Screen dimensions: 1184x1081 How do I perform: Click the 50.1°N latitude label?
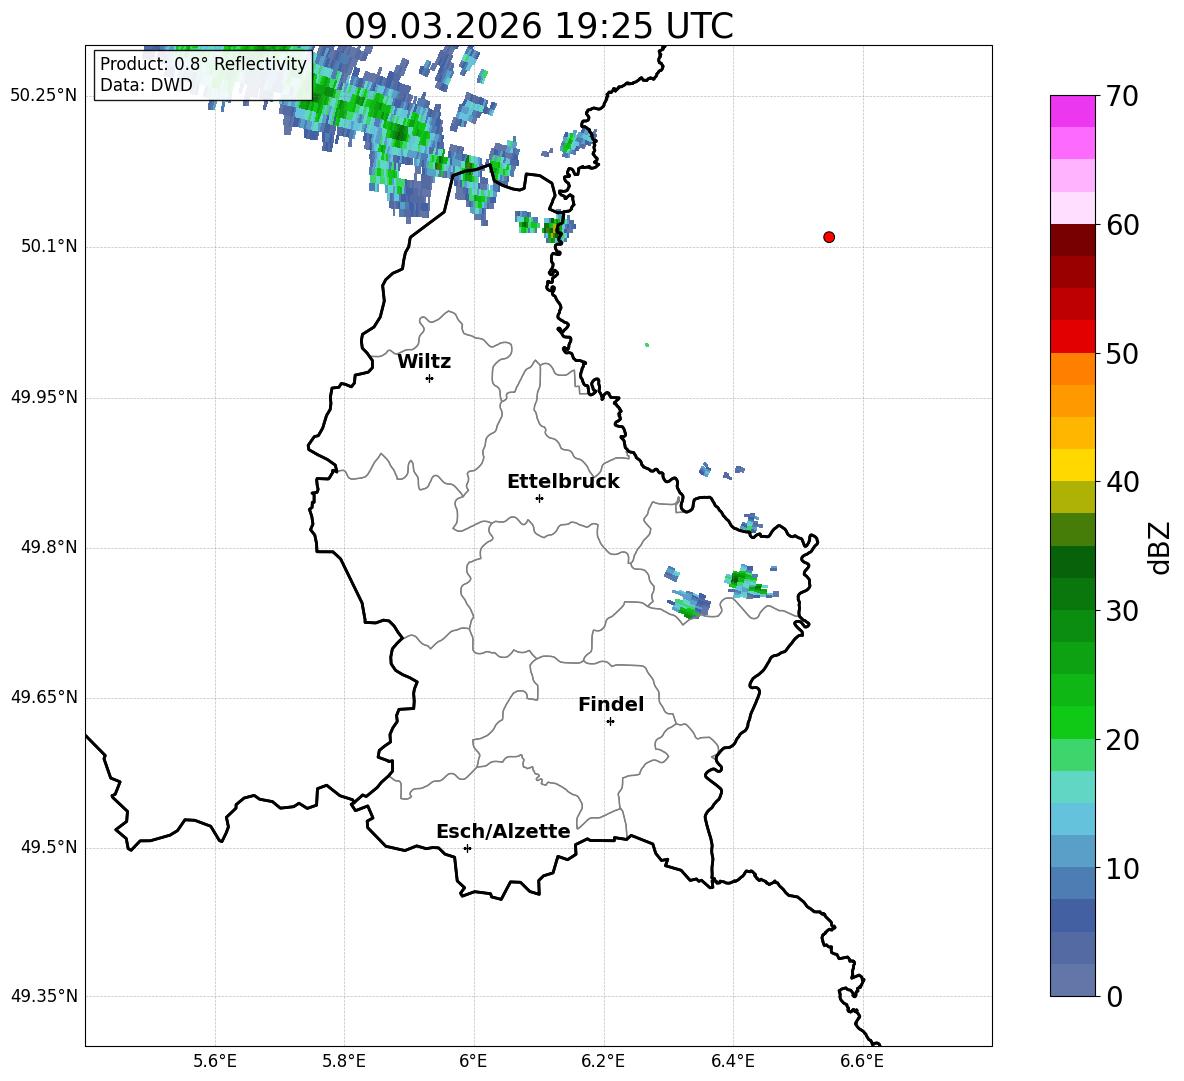(49, 247)
